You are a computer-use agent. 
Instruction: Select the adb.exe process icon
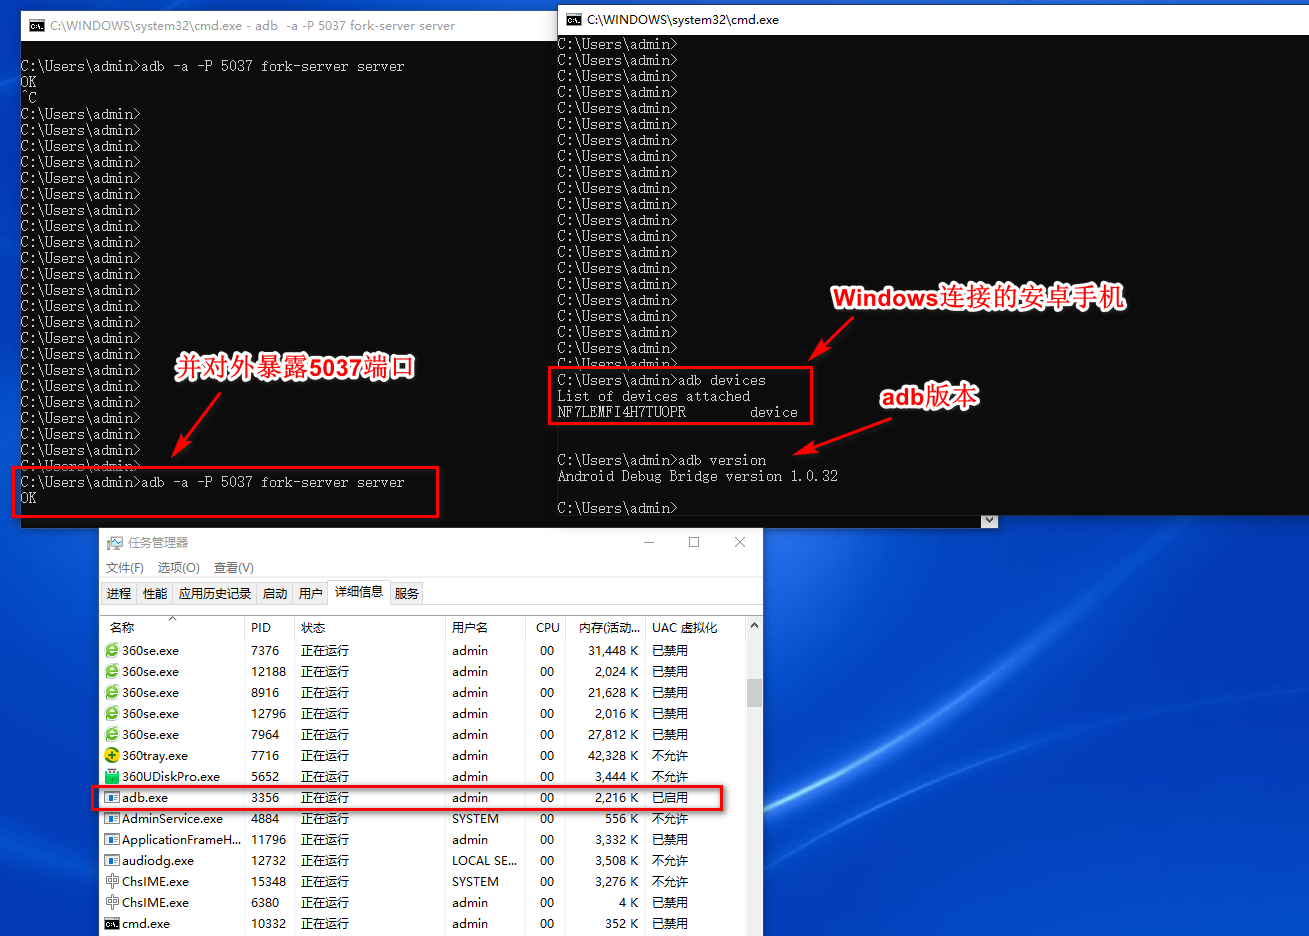tap(112, 797)
